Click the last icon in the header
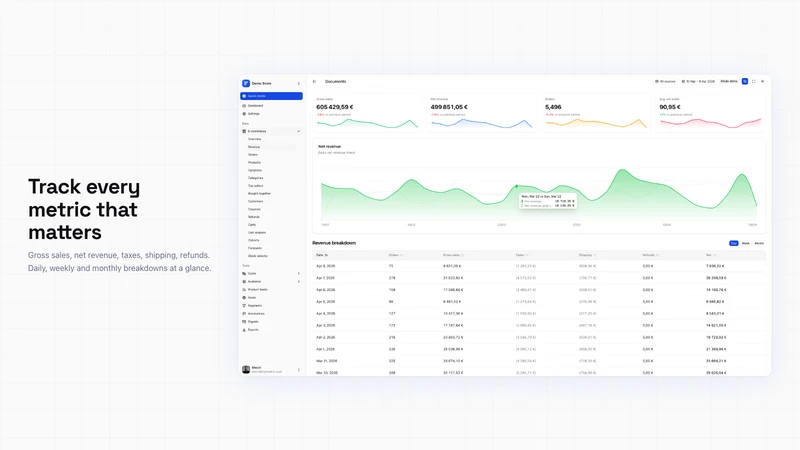The width and height of the screenshot is (800, 450). tap(762, 82)
